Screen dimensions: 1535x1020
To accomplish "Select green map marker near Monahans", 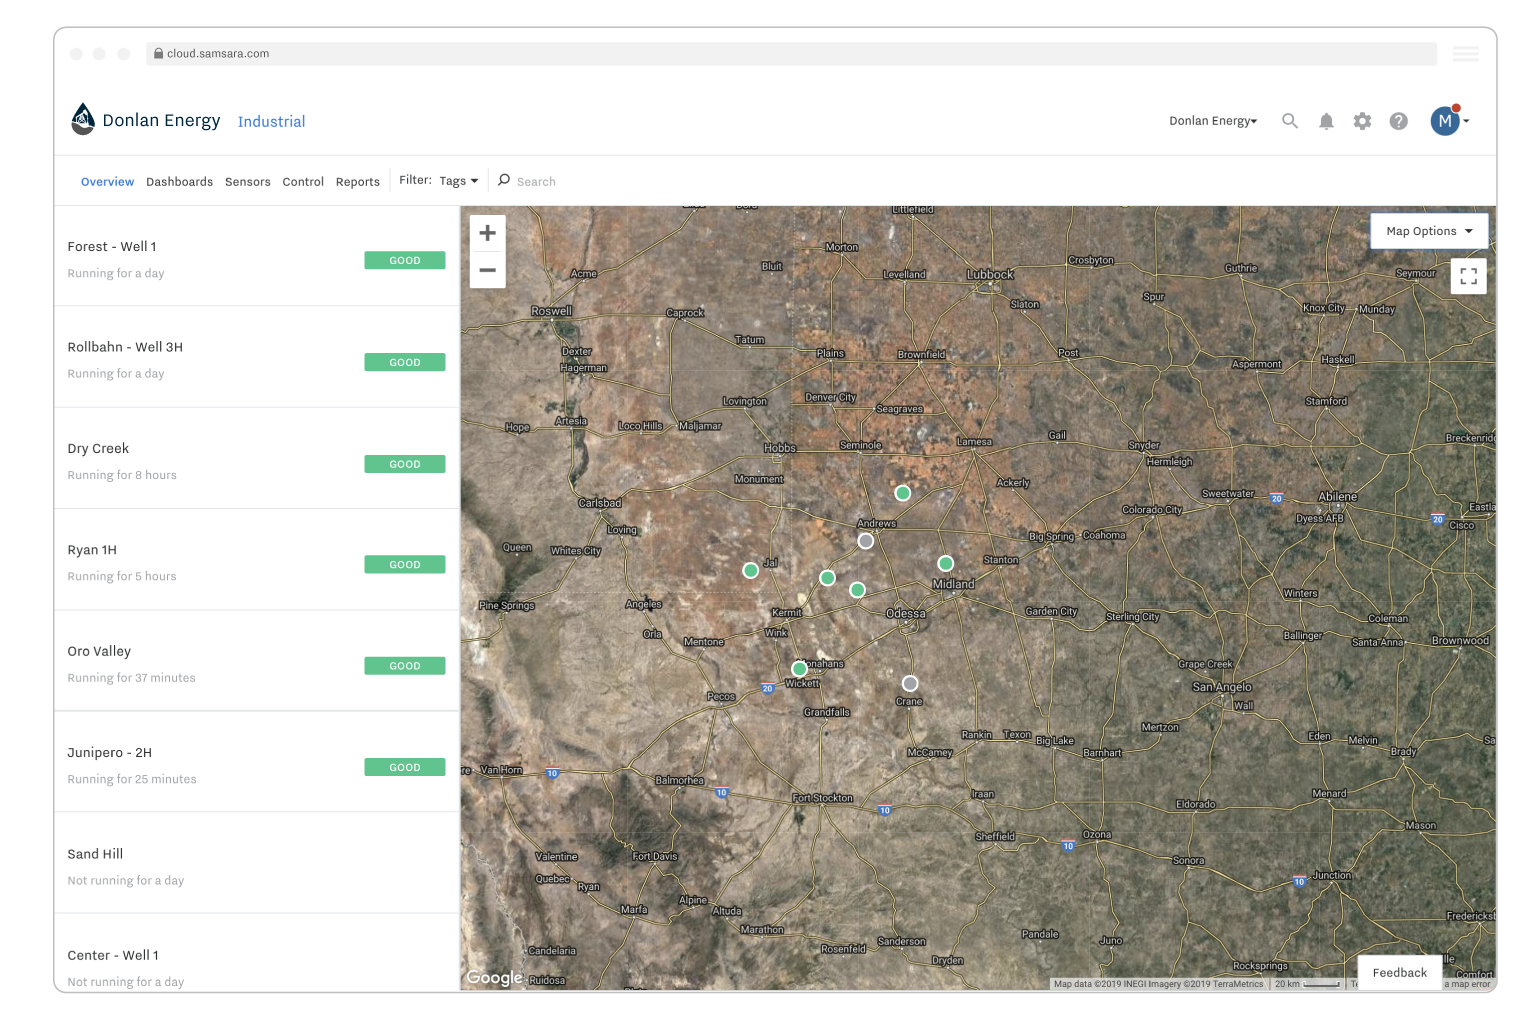I will [799, 669].
